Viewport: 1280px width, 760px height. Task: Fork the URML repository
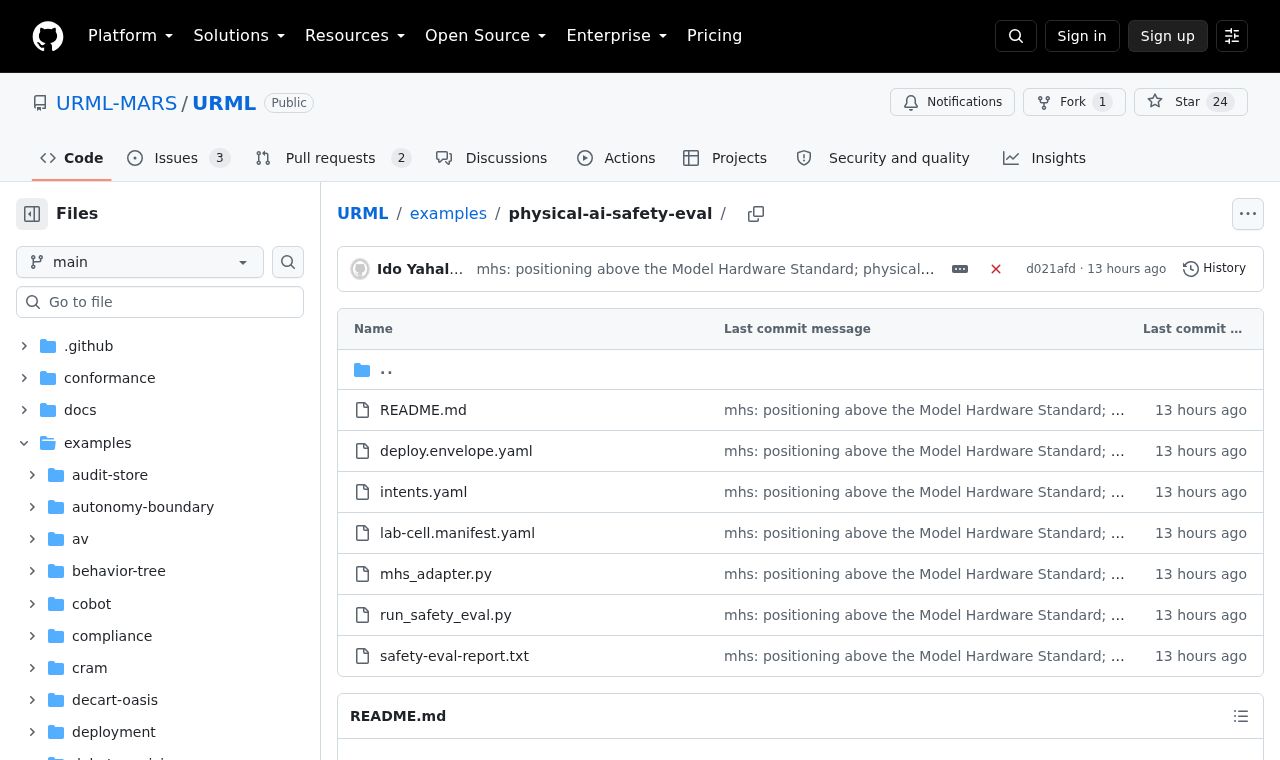[x=1074, y=102]
